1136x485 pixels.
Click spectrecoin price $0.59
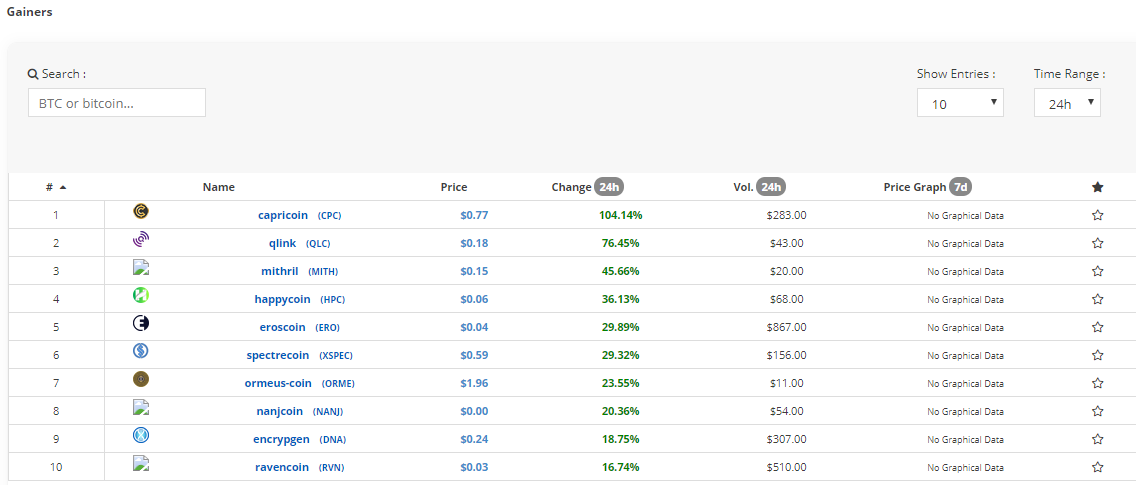tap(474, 355)
